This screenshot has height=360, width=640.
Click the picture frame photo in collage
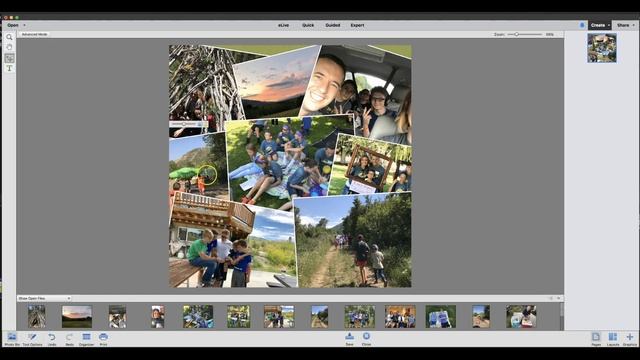(371, 165)
